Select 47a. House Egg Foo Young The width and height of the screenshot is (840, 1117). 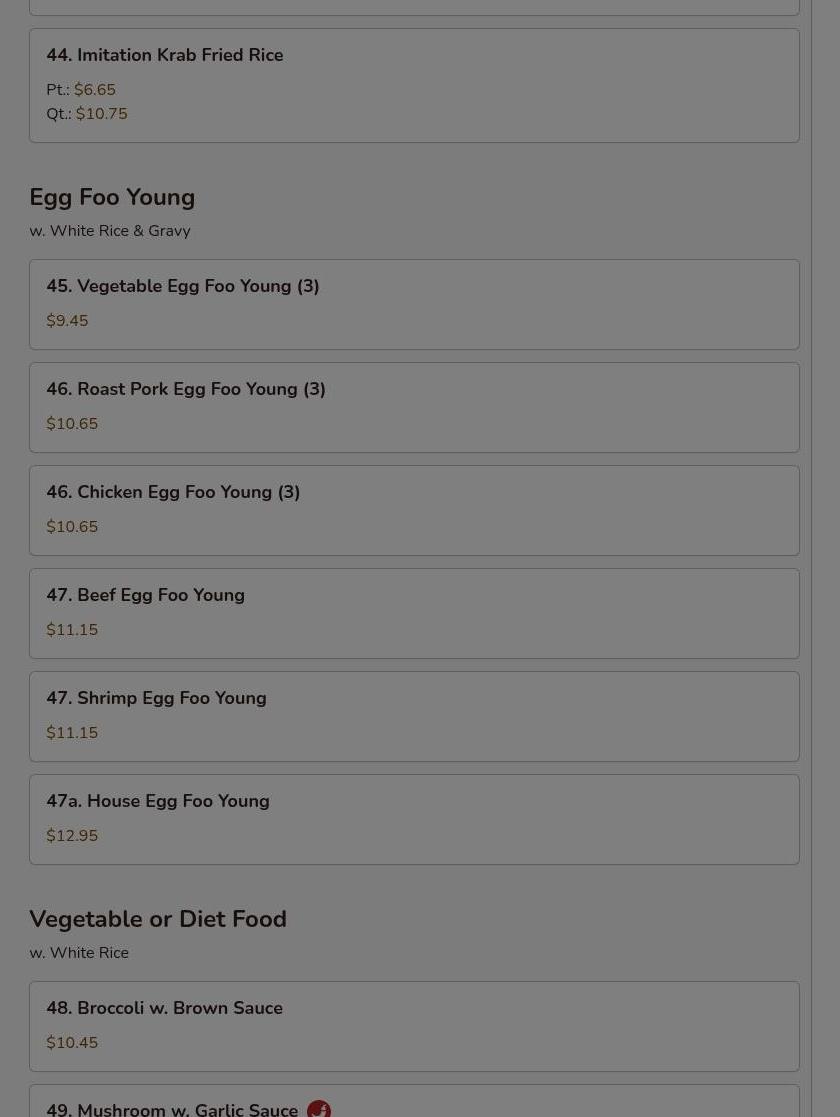pos(158,802)
